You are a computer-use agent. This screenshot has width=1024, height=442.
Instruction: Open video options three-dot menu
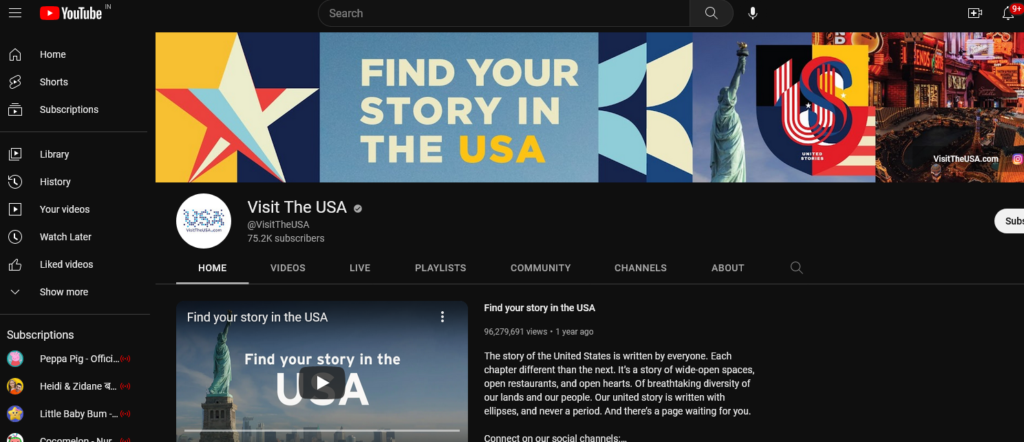coord(442,317)
